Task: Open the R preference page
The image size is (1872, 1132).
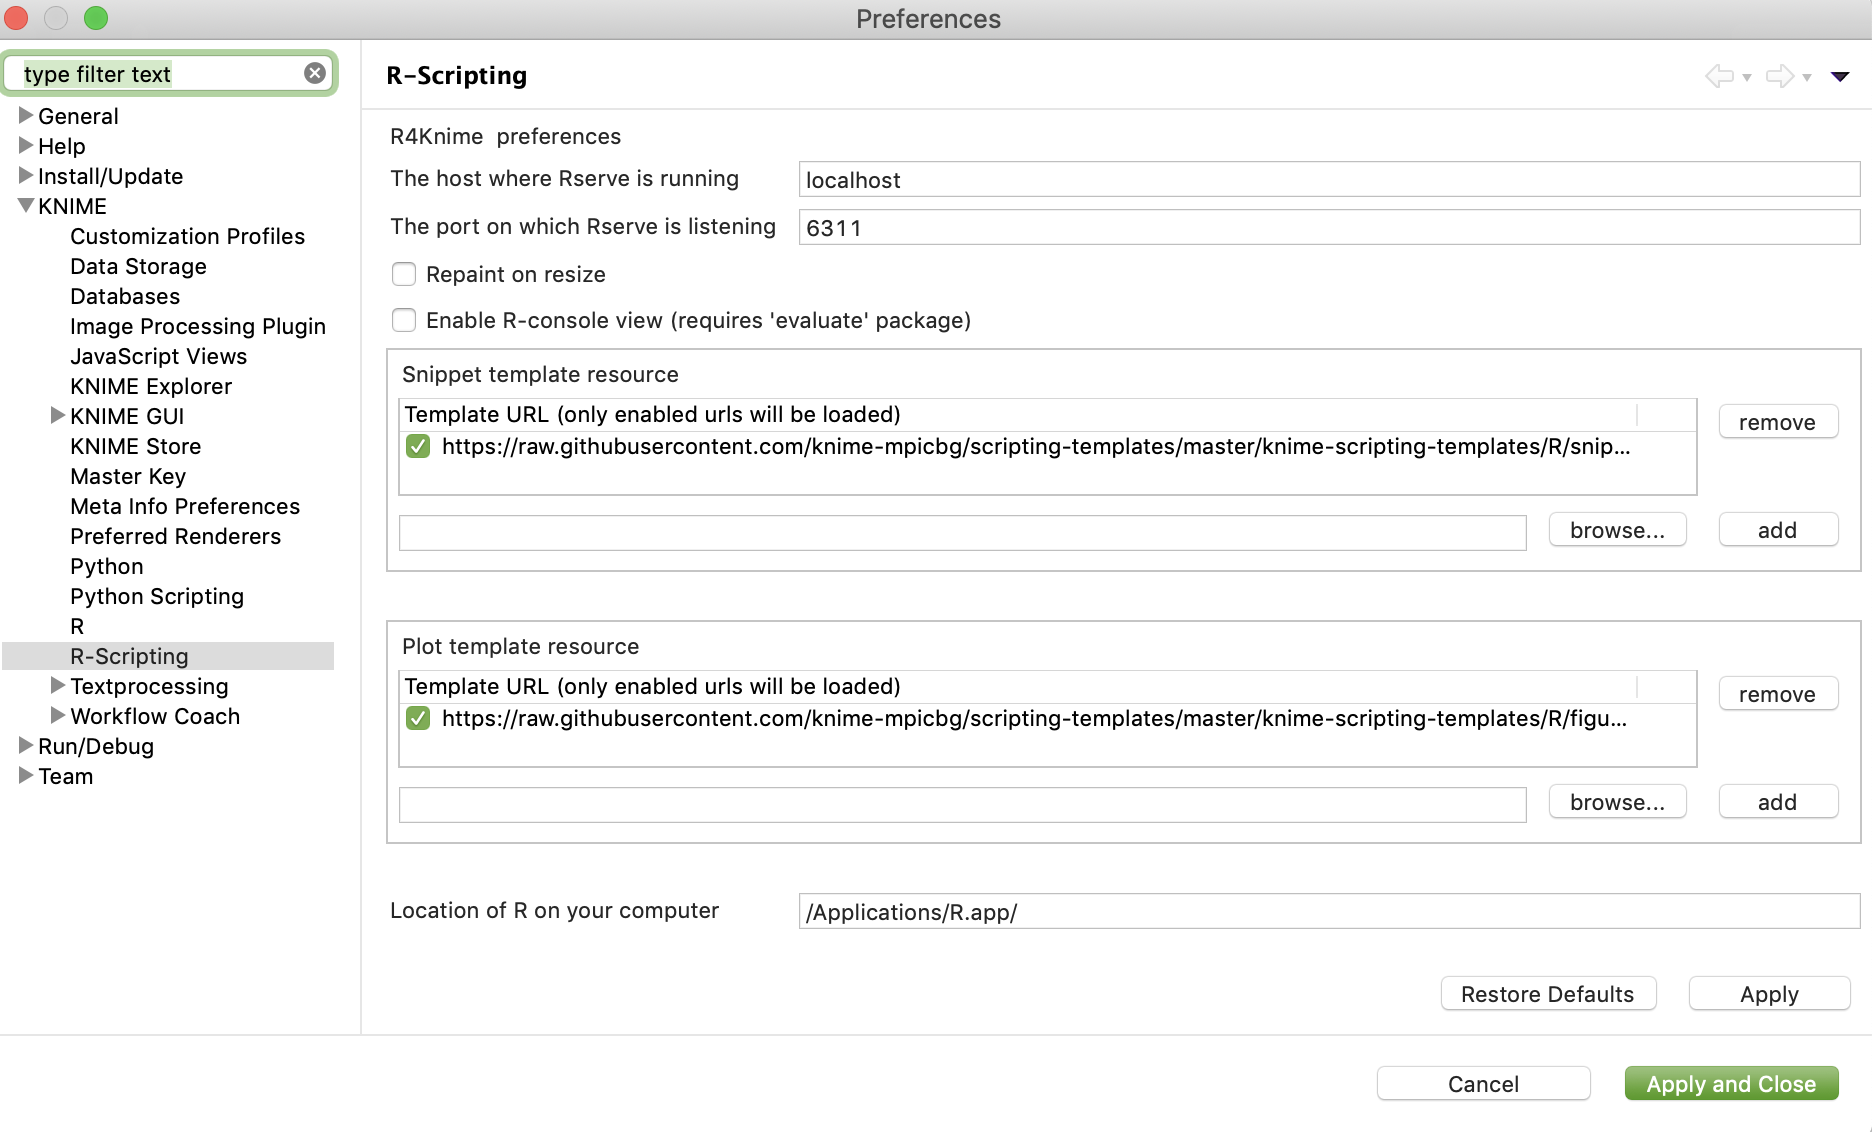Action: [x=77, y=626]
